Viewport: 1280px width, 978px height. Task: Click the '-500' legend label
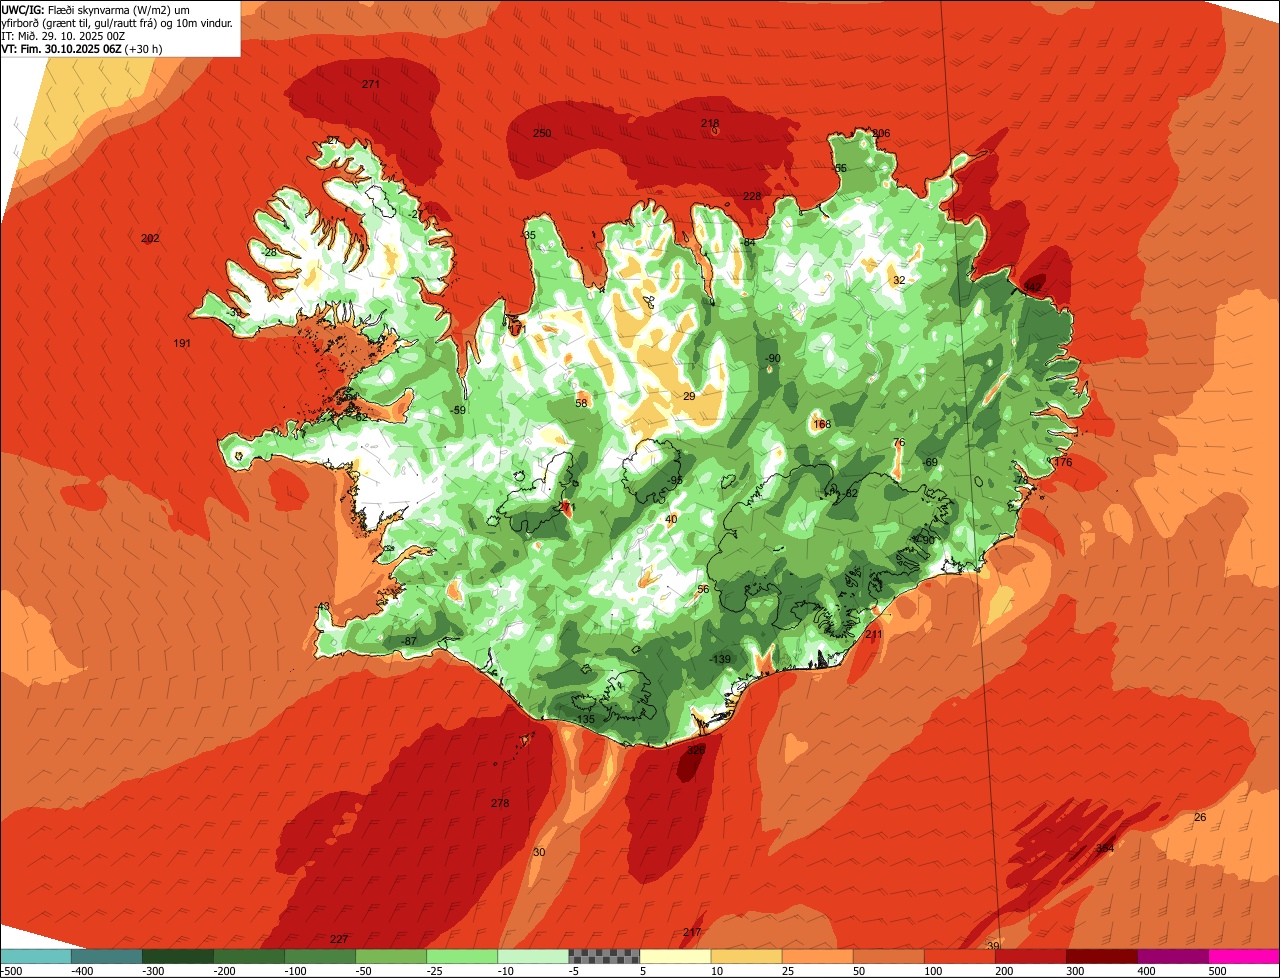[x=11, y=971]
